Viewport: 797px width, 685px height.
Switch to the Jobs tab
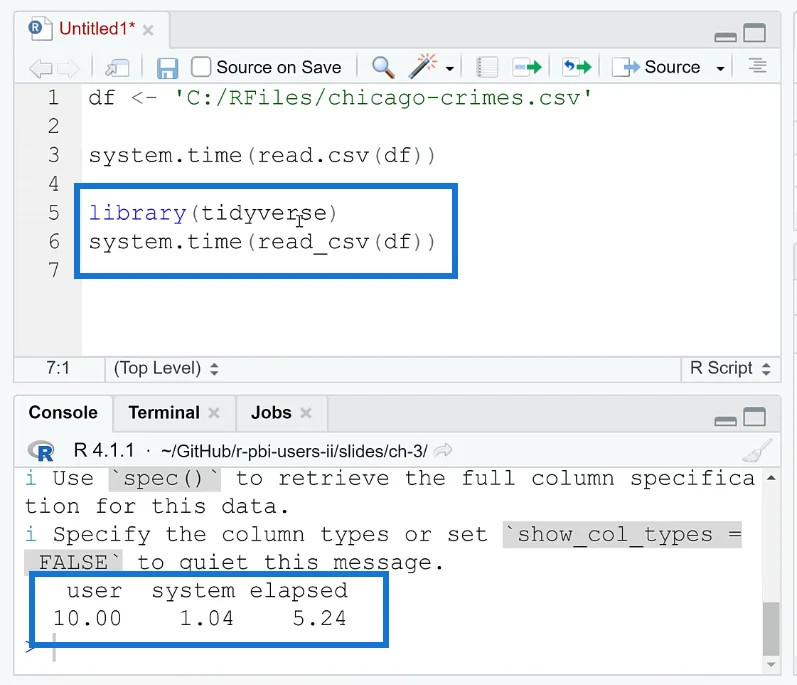271,413
